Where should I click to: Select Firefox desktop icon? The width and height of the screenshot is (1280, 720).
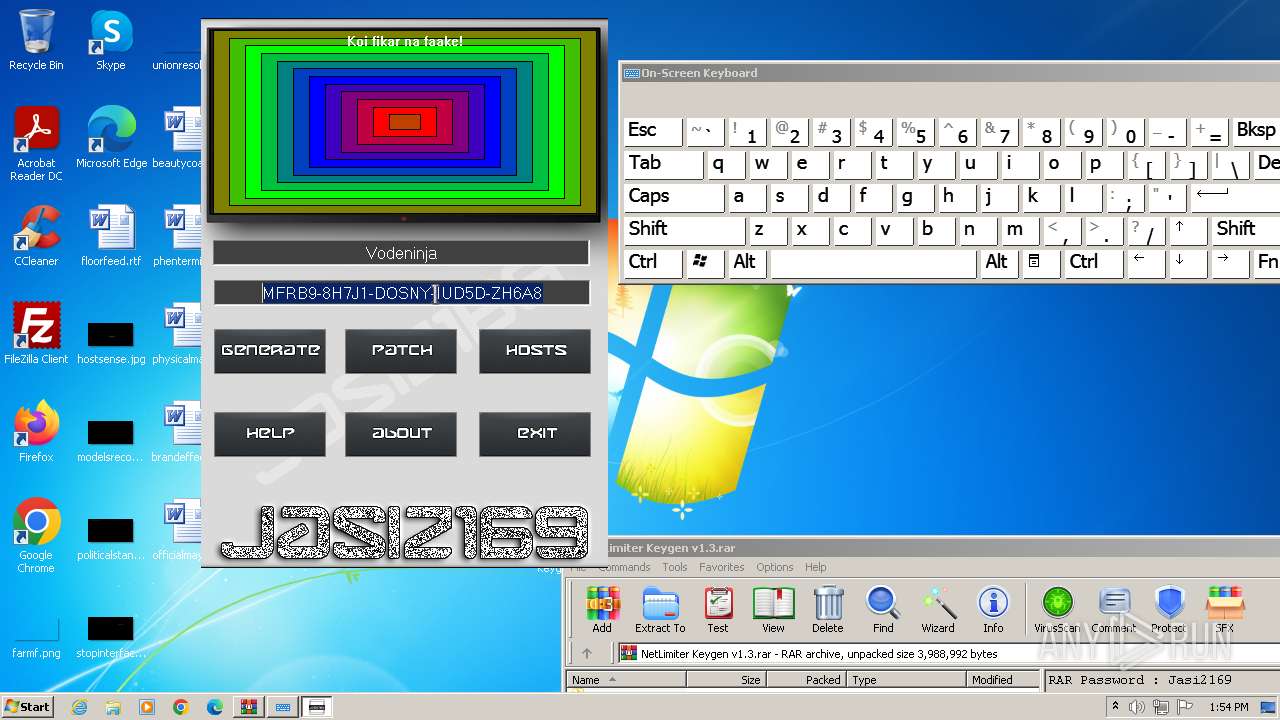[36, 432]
